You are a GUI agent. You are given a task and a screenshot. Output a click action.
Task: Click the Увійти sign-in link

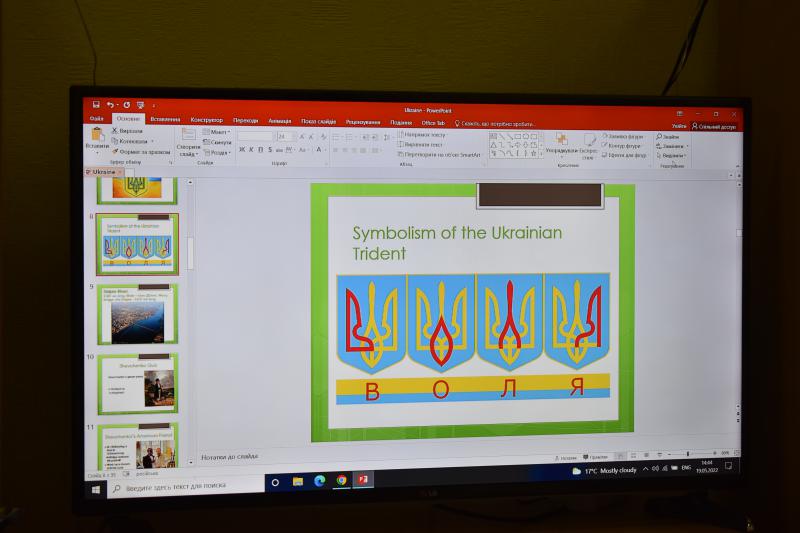tap(679, 126)
